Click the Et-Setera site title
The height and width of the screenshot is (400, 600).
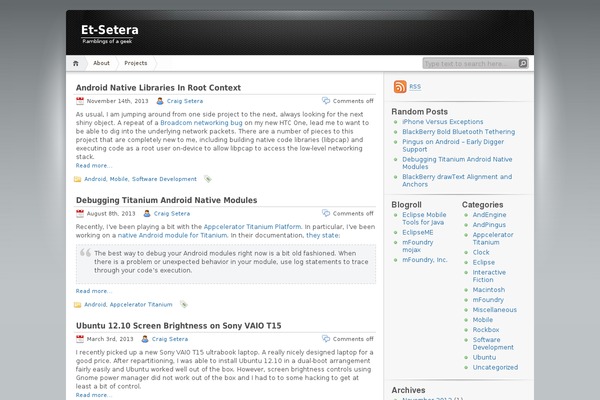[110, 30]
